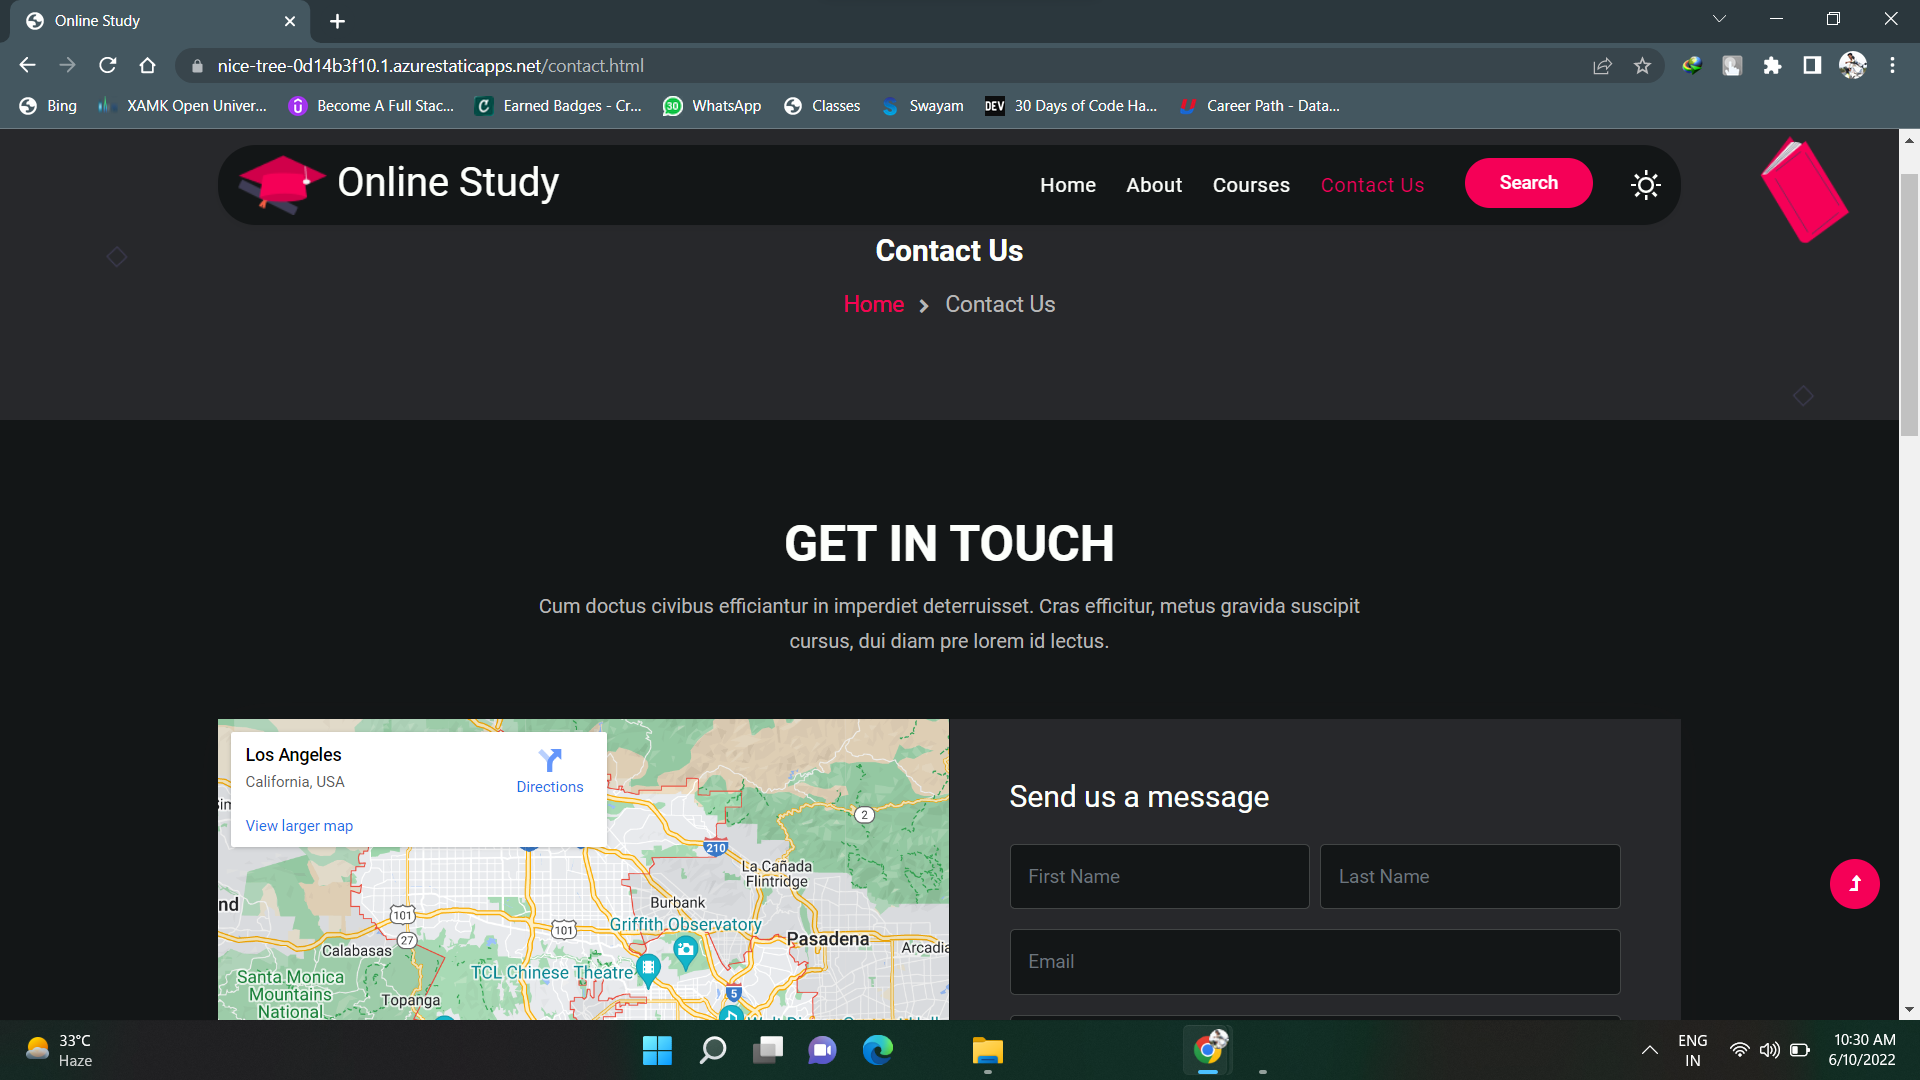
Task: Click View larger map link
Action: tap(299, 826)
